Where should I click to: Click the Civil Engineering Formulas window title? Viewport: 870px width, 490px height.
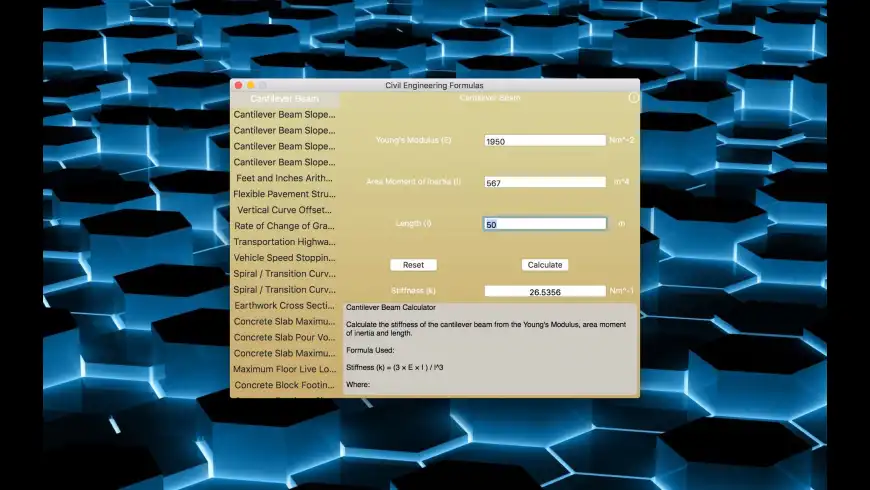pos(434,85)
